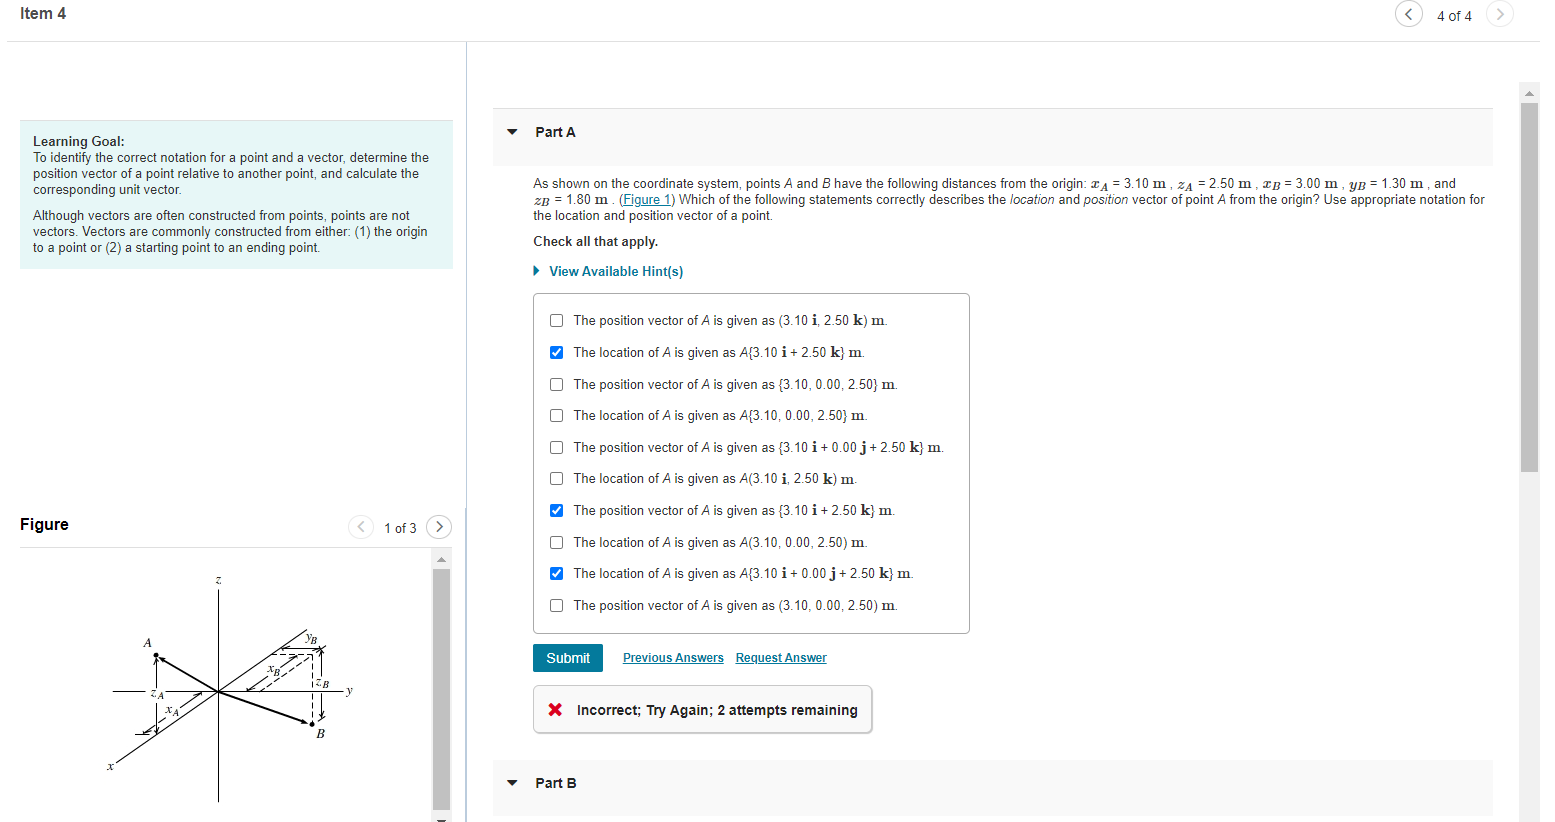Viewport: 1555px width, 822px height.
Task: Click the figure's previous arrow
Action: point(361,527)
